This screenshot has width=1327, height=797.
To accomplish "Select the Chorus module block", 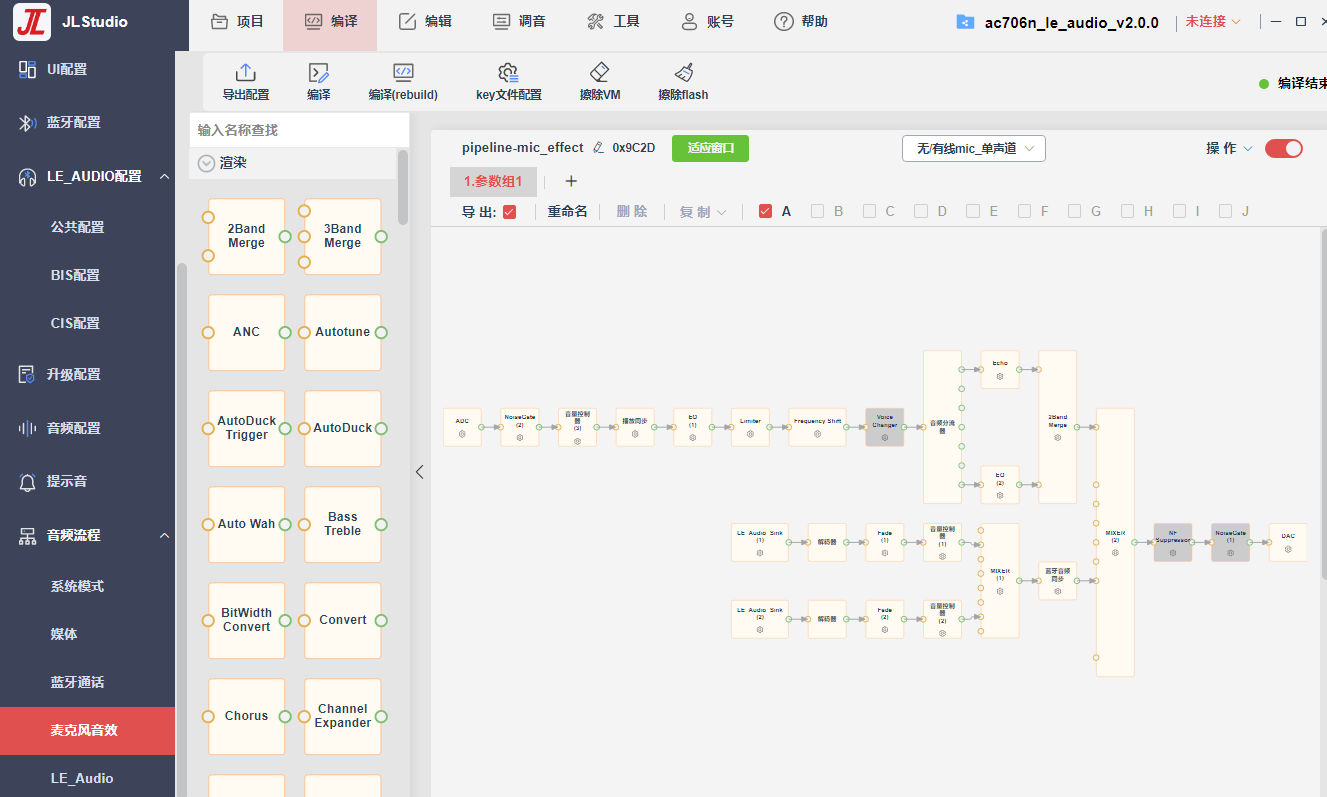I will point(246,716).
